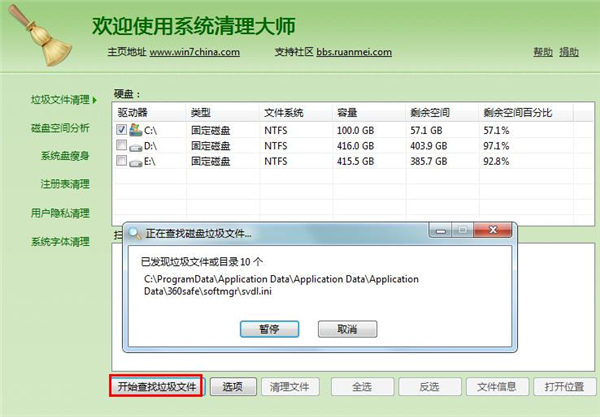
Task: Click the broom logo icon
Action: click(x=40, y=36)
